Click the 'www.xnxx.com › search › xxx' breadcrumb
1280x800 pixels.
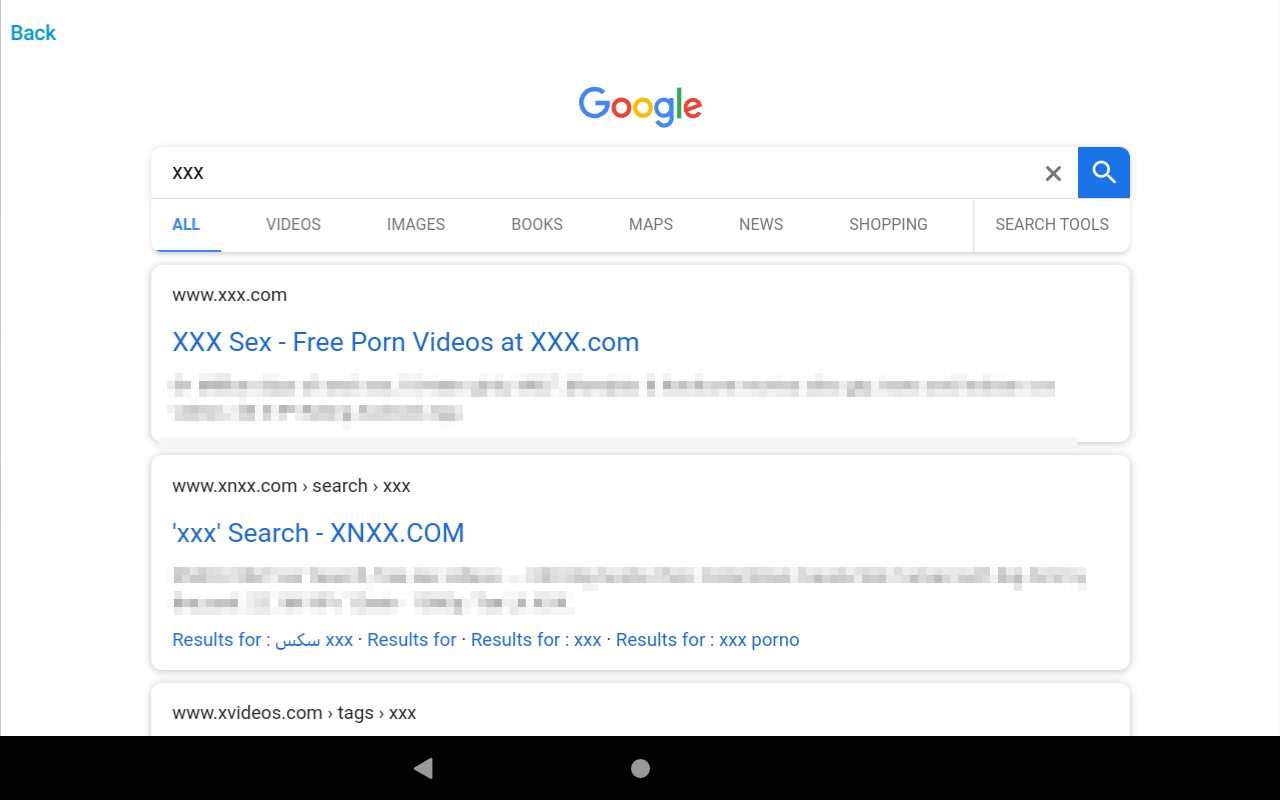point(291,486)
